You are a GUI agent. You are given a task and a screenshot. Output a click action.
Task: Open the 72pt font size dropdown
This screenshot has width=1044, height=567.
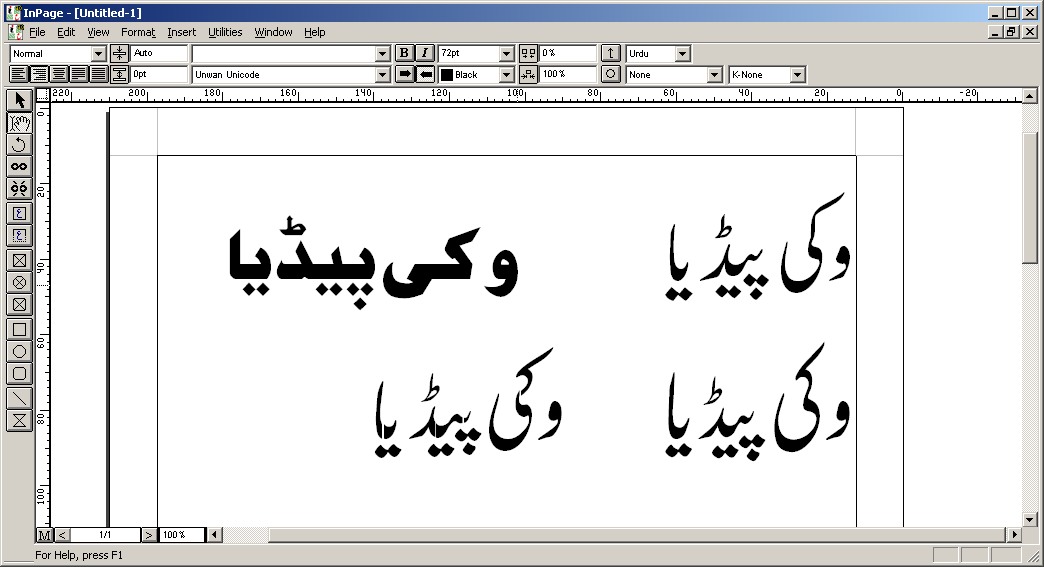click(x=507, y=54)
